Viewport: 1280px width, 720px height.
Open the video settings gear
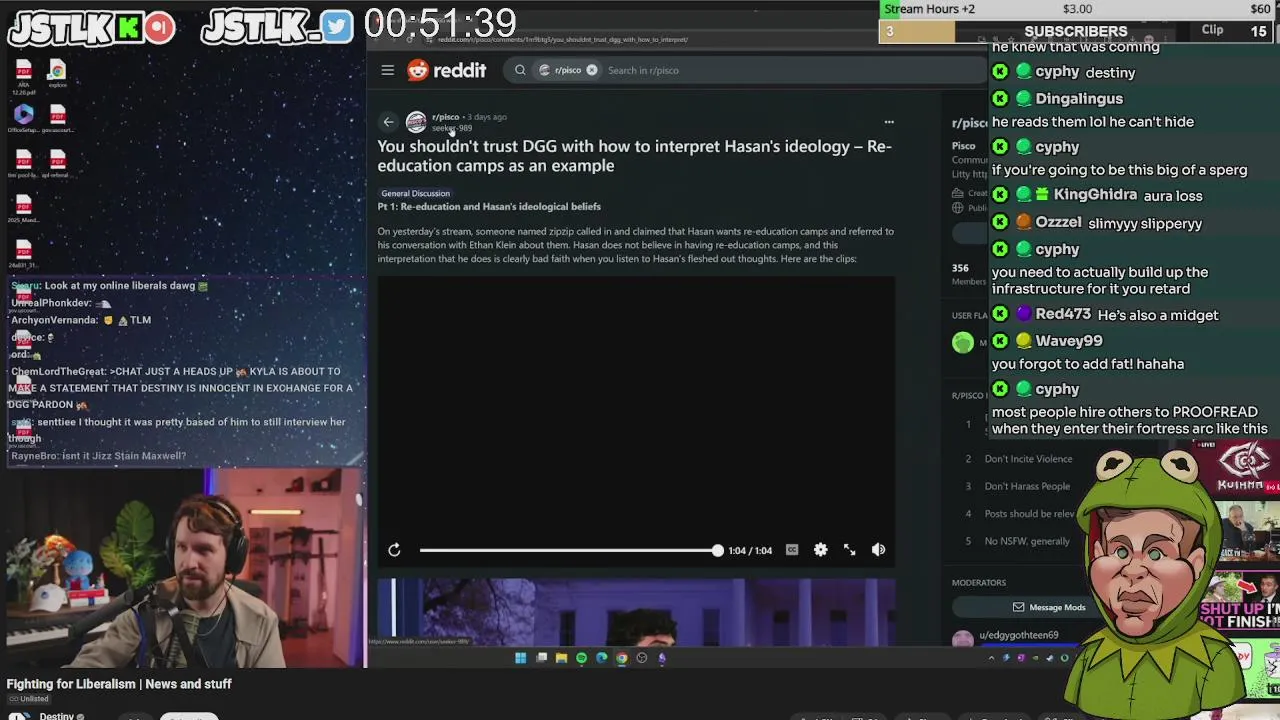820,550
